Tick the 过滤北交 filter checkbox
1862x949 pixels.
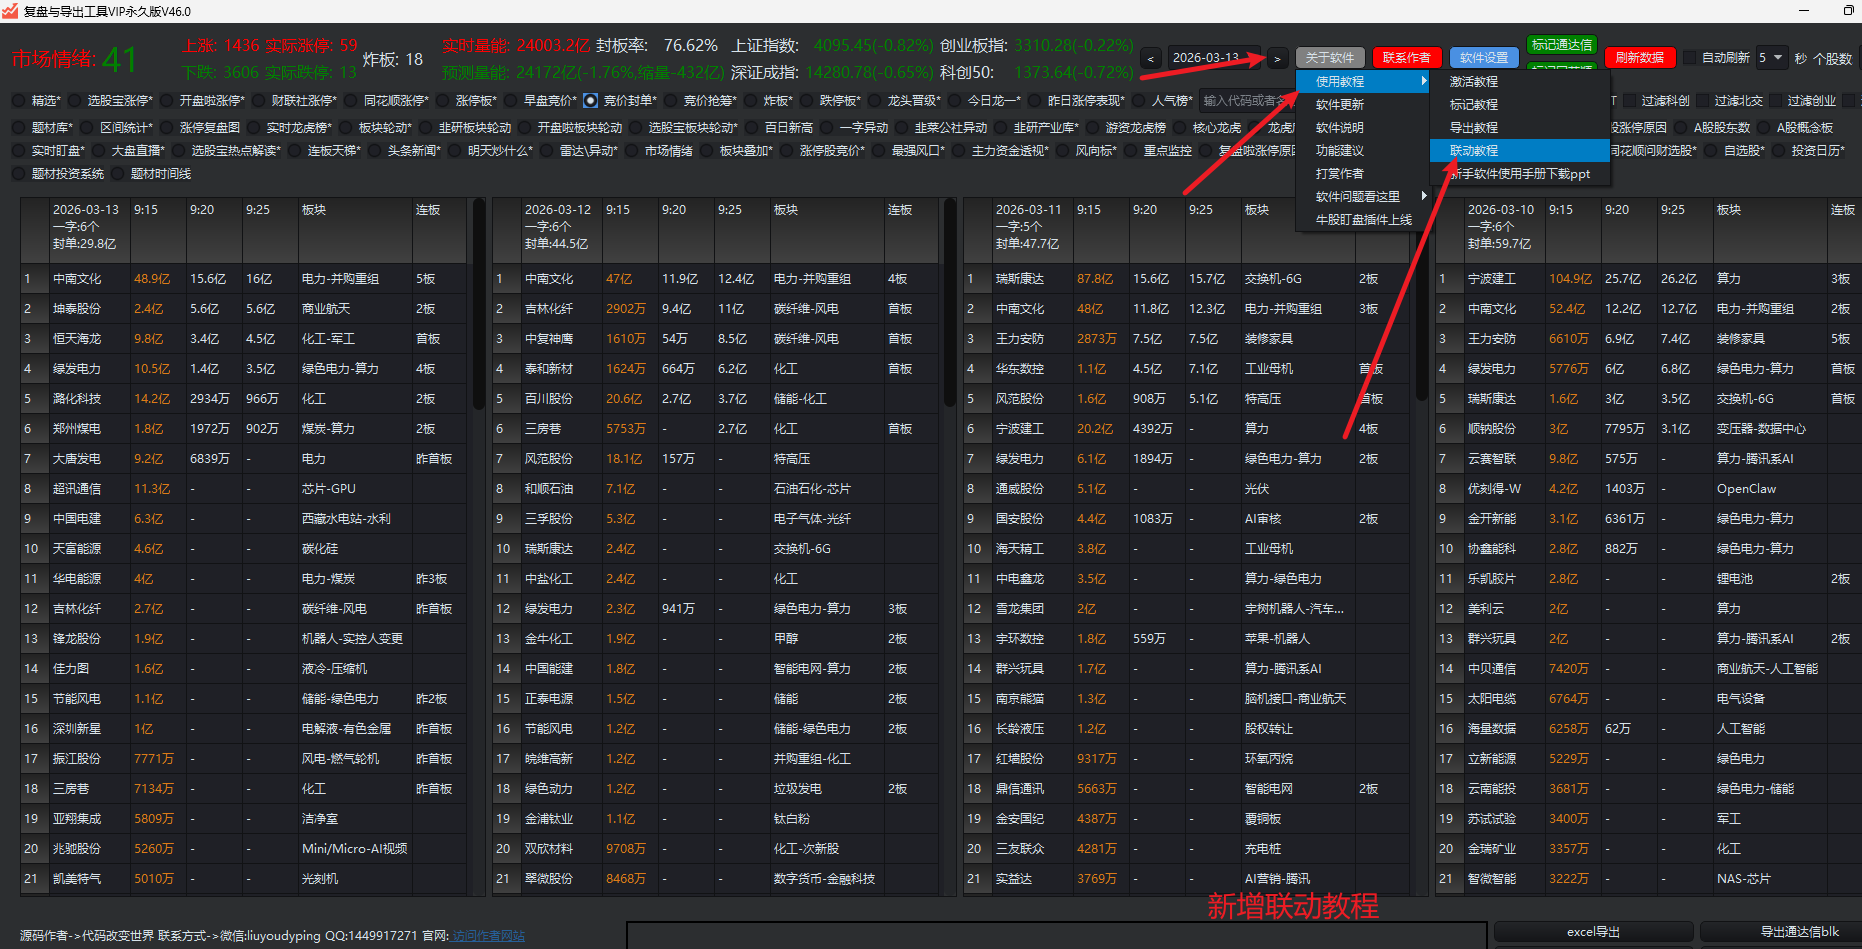click(1704, 101)
